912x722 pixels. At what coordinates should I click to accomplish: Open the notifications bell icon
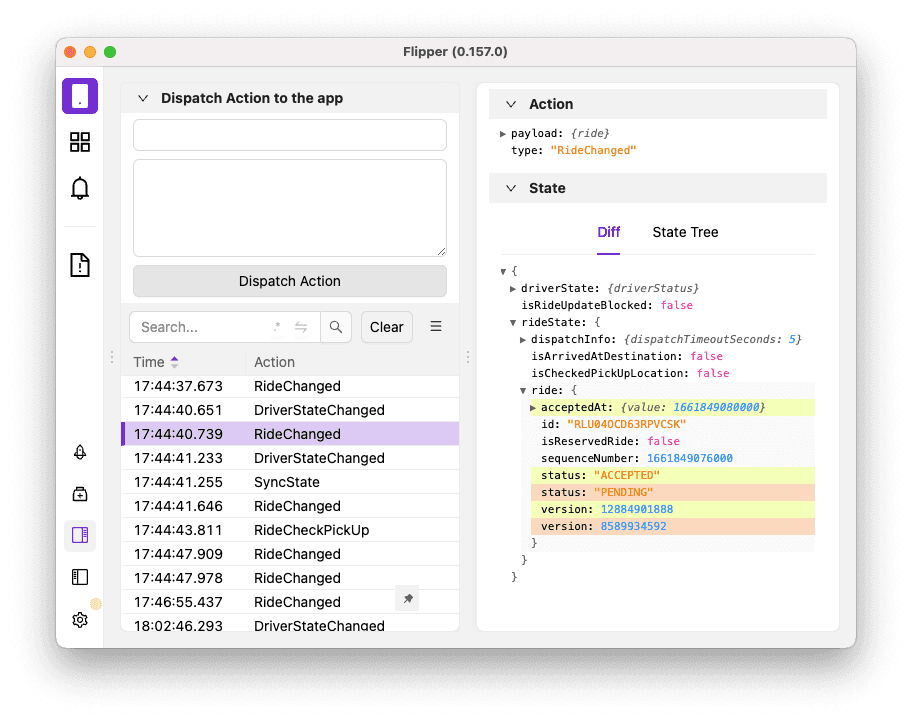click(80, 188)
